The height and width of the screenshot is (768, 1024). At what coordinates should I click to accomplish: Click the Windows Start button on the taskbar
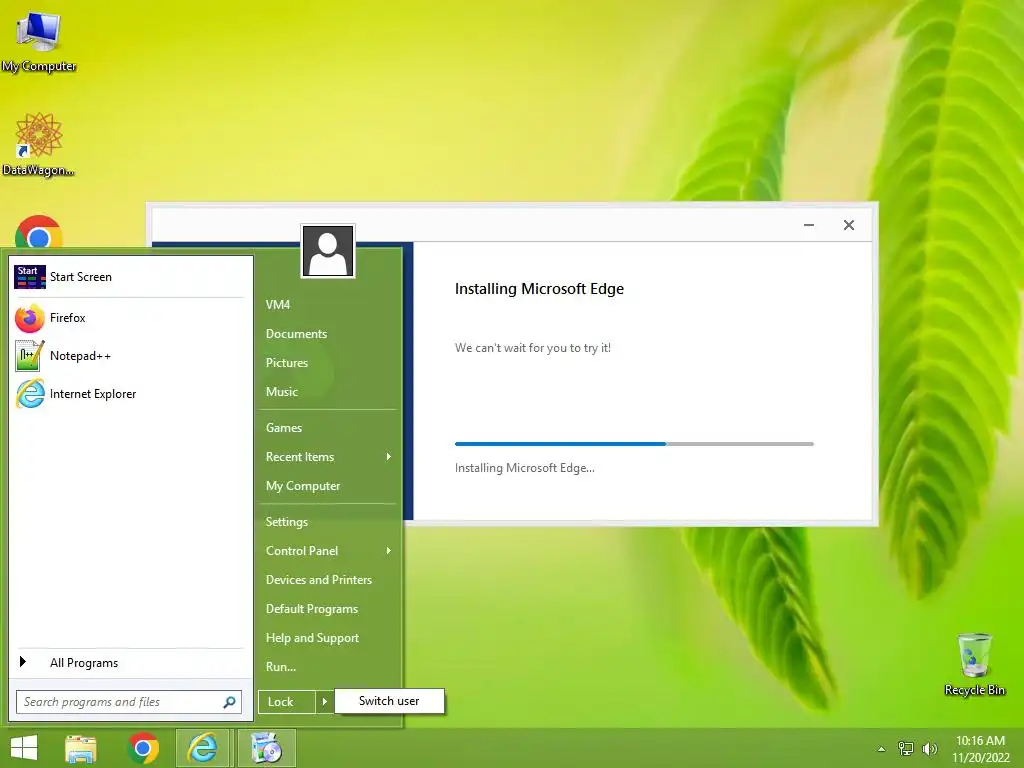24,748
